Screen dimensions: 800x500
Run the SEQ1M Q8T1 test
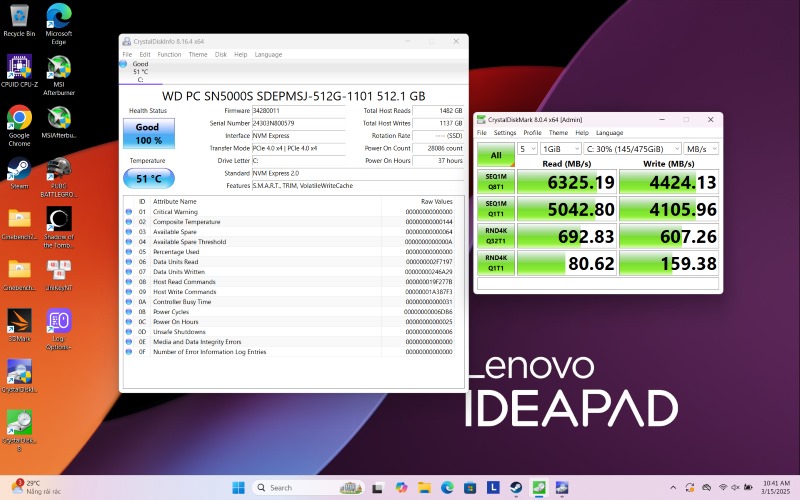click(496, 182)
